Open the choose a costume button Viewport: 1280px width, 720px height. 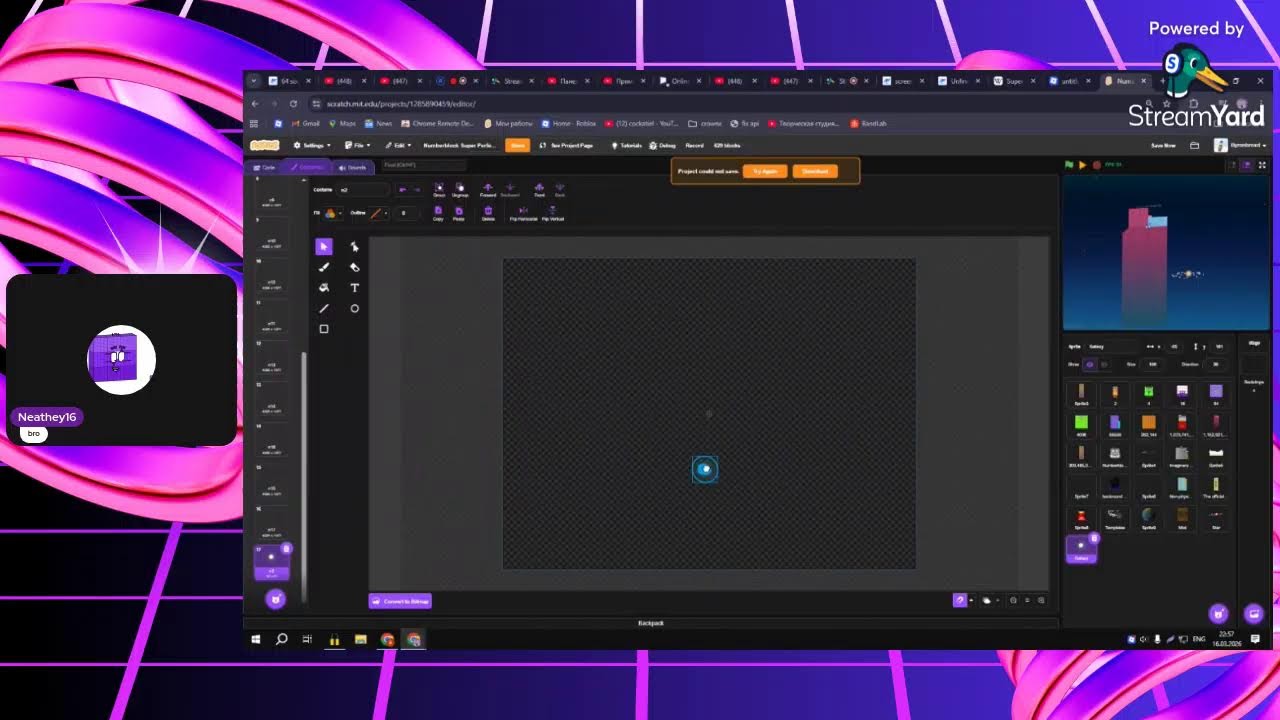[276, 599]
